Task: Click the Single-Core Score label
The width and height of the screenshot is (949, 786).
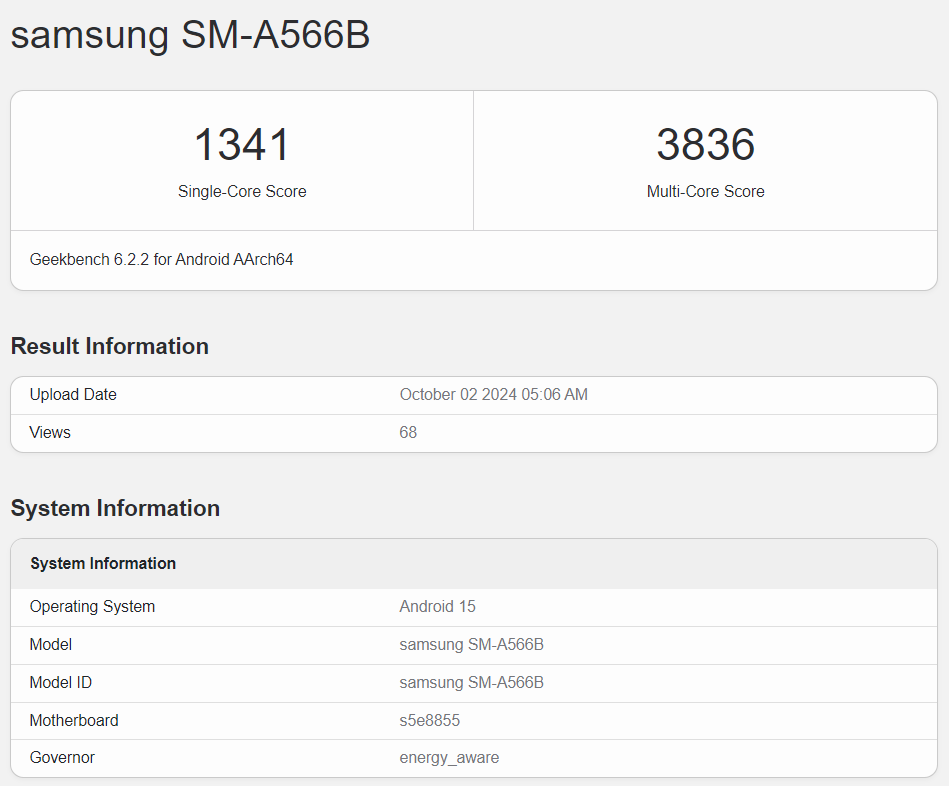Action: (x=242, y=191)
